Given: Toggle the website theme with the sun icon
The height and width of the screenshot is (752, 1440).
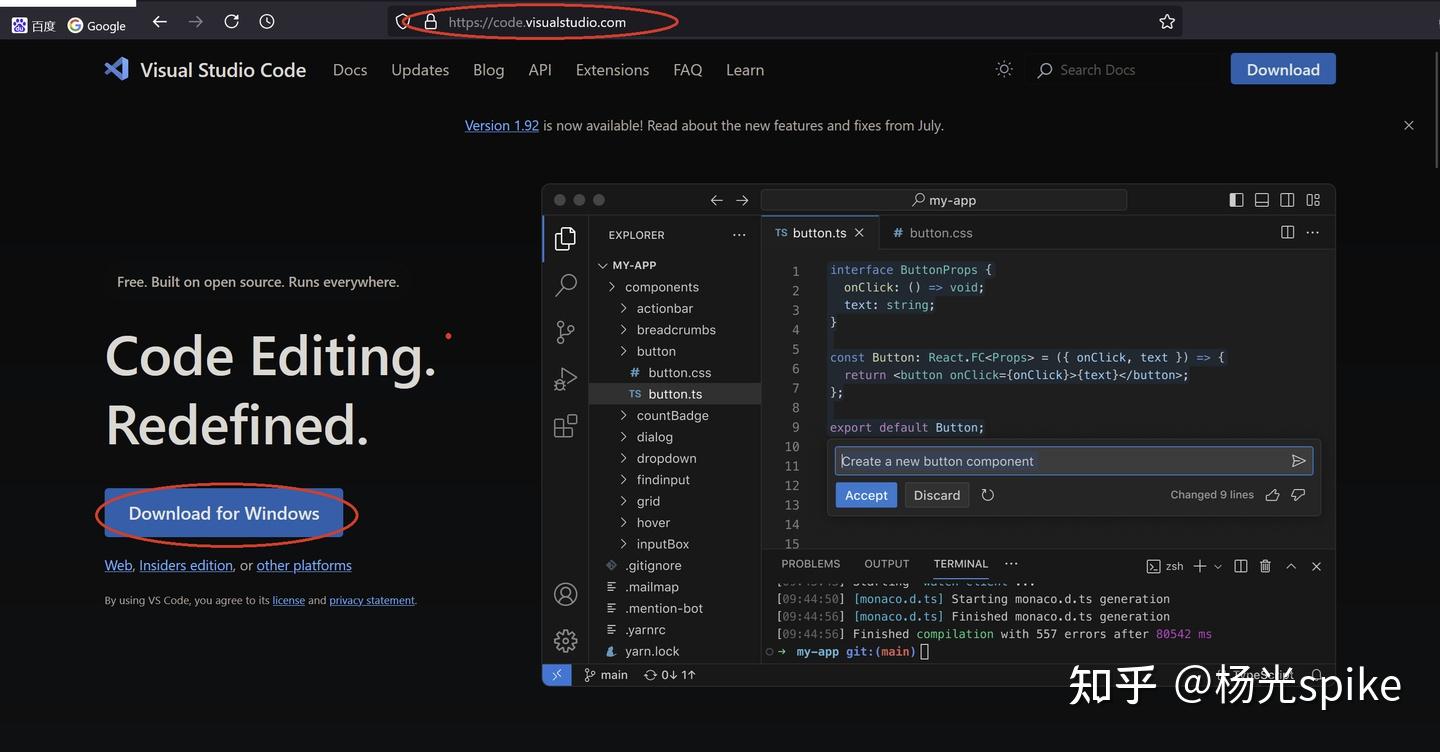Looking at the screenshot, I should click(x=1004, y=69).
